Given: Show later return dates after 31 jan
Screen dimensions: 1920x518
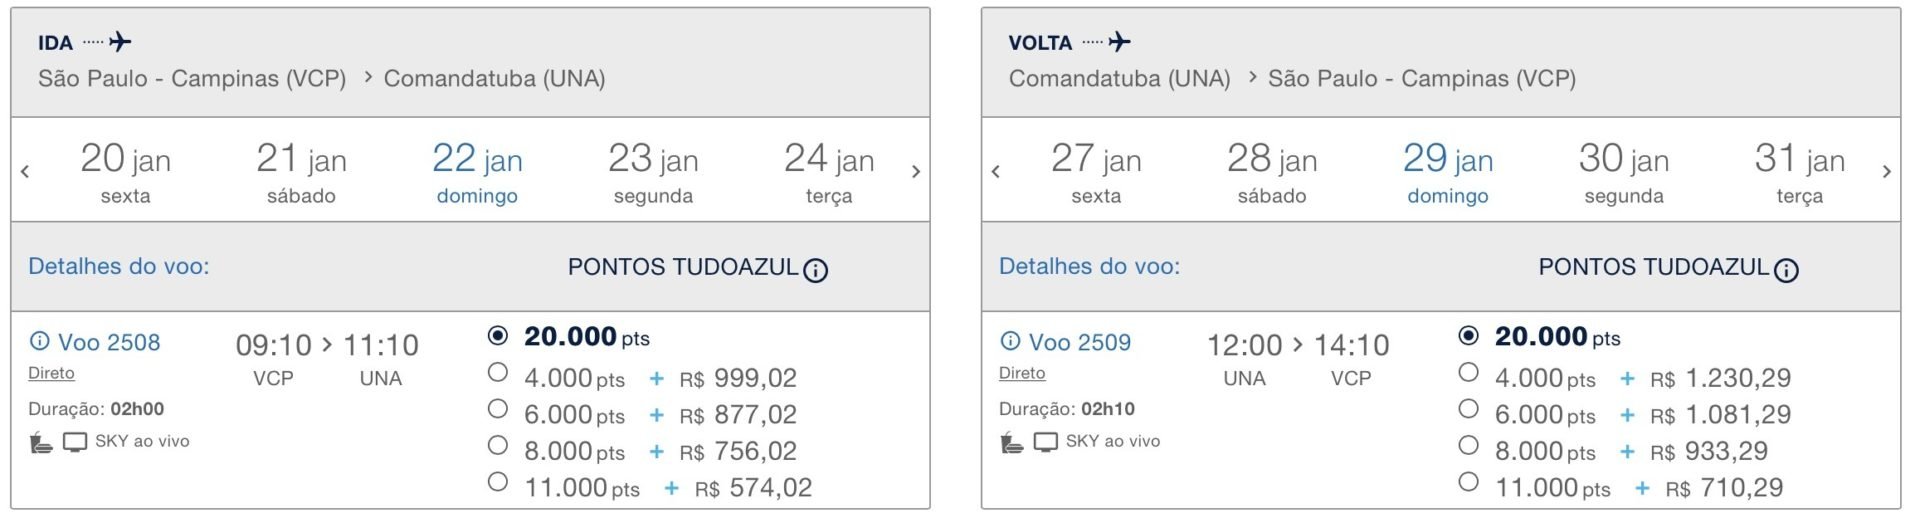Looking at the screenshot, I should [x=1887, y=172].
